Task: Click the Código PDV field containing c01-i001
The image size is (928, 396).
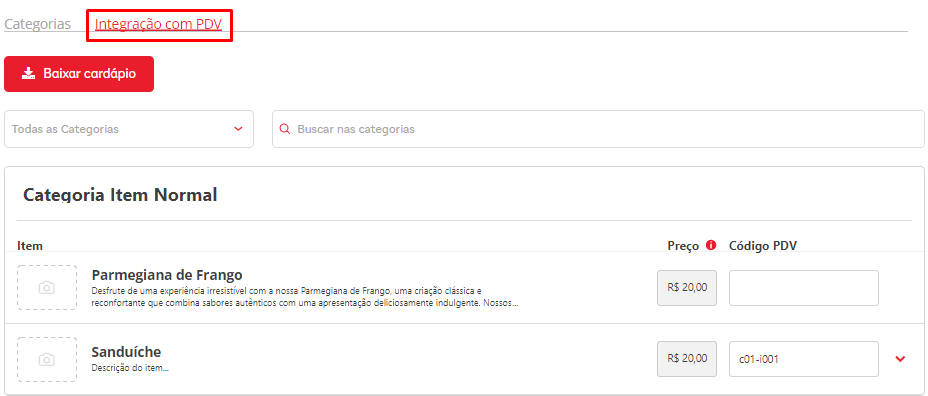Action: (x=804, y=359)
